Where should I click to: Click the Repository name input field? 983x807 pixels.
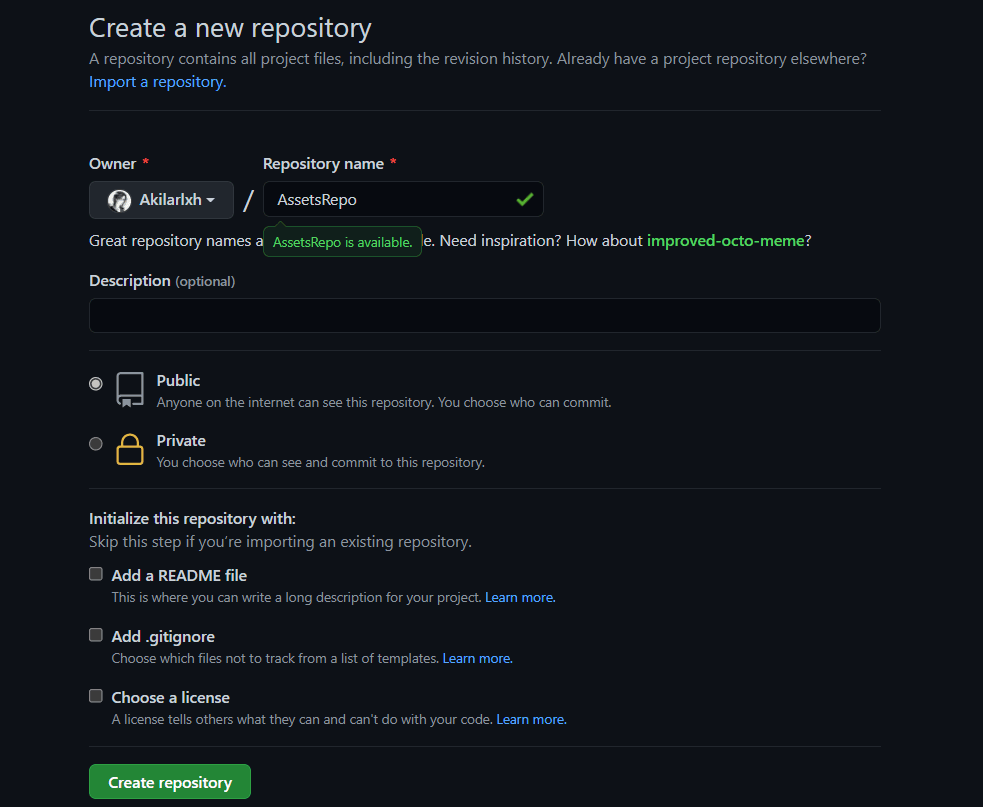click(390, 200)
